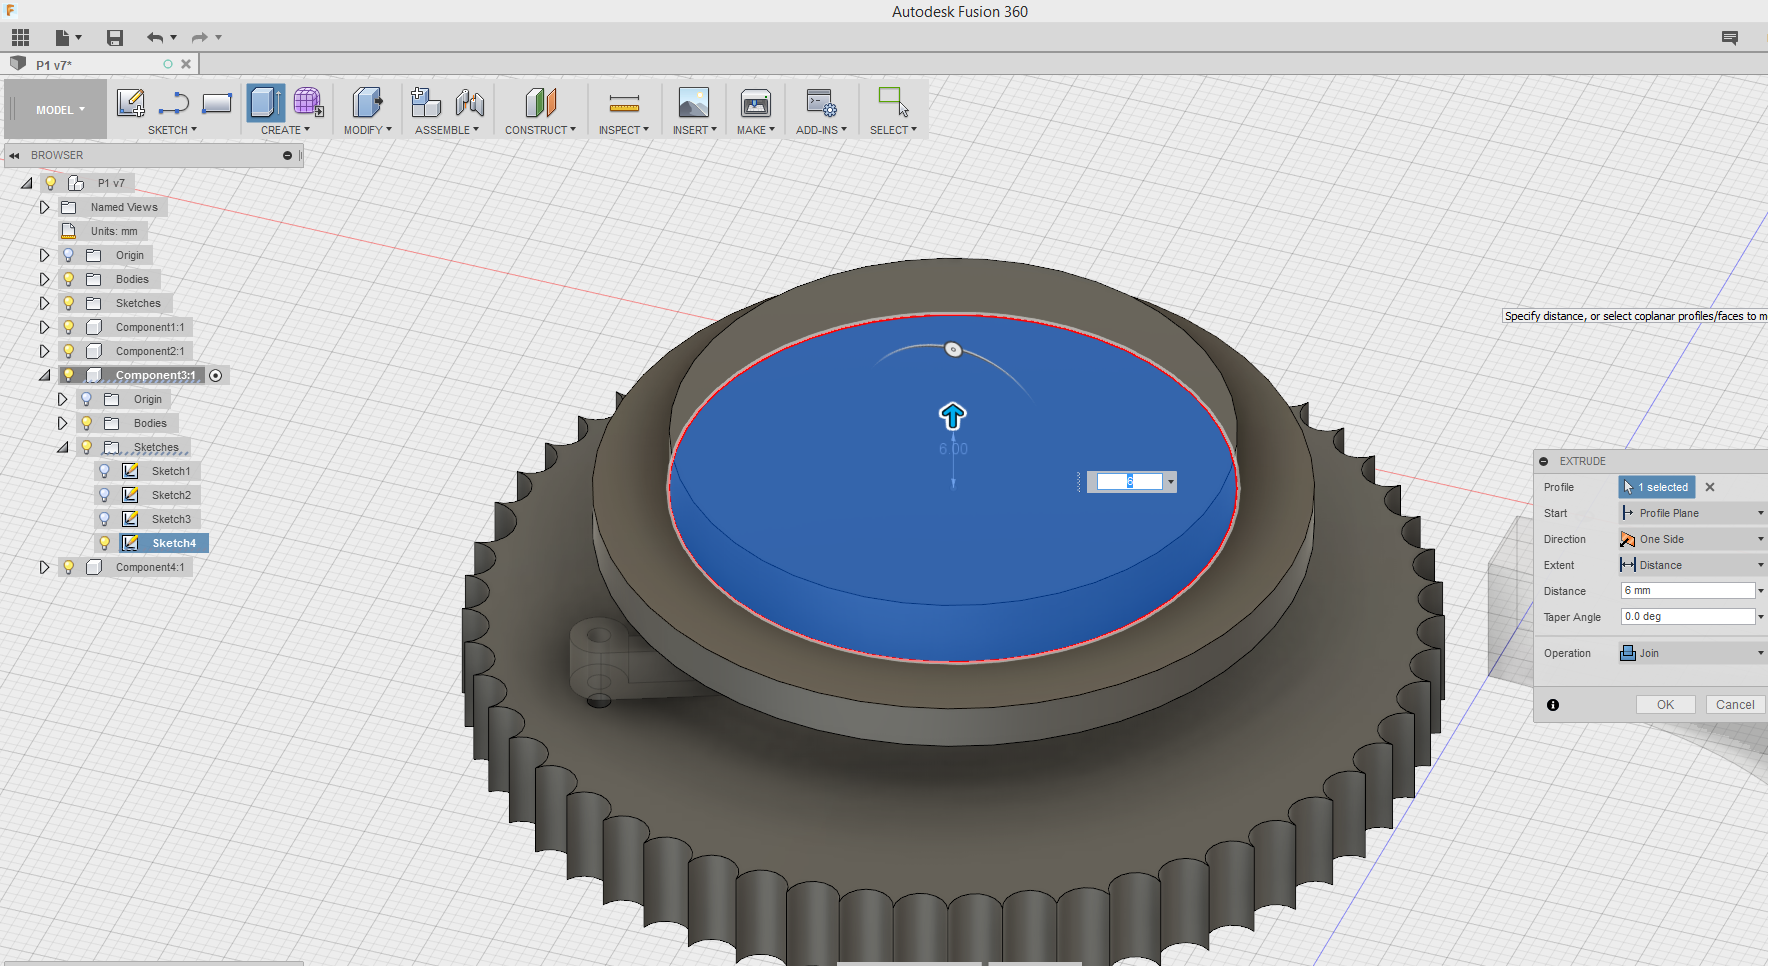Confirm the extrude with OK

pos(1665,705)
